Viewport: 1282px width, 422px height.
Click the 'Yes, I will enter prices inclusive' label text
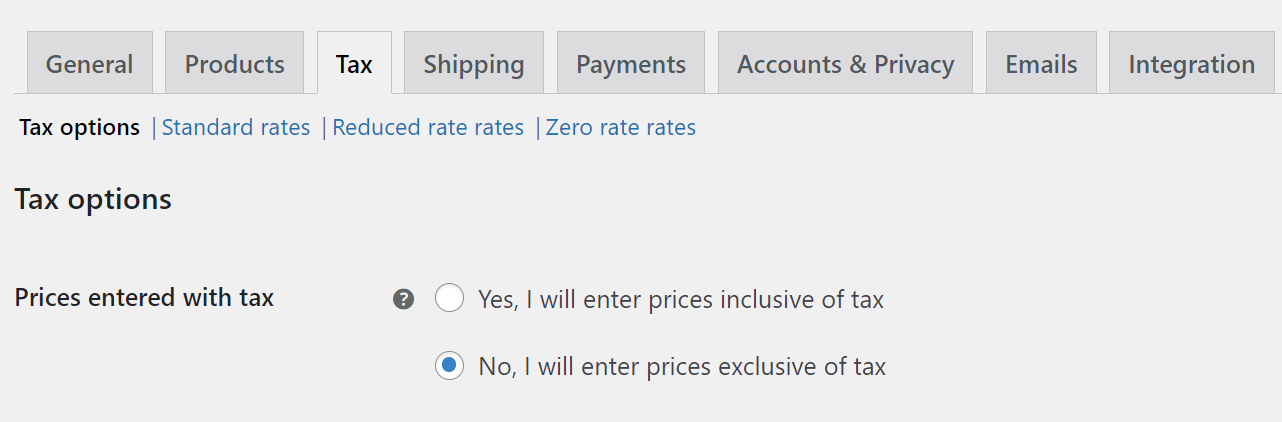pos(681,299)
